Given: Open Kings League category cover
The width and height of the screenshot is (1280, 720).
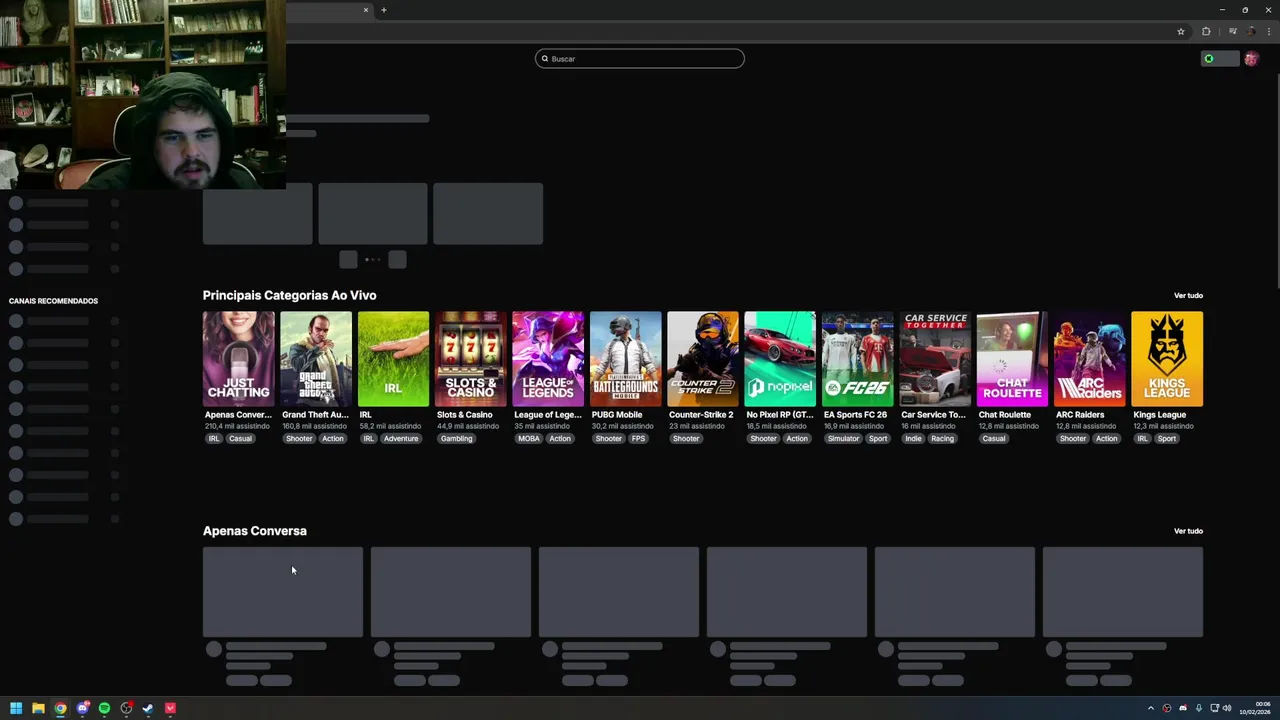Looking at the screenshot, I should pos(1167,359).
